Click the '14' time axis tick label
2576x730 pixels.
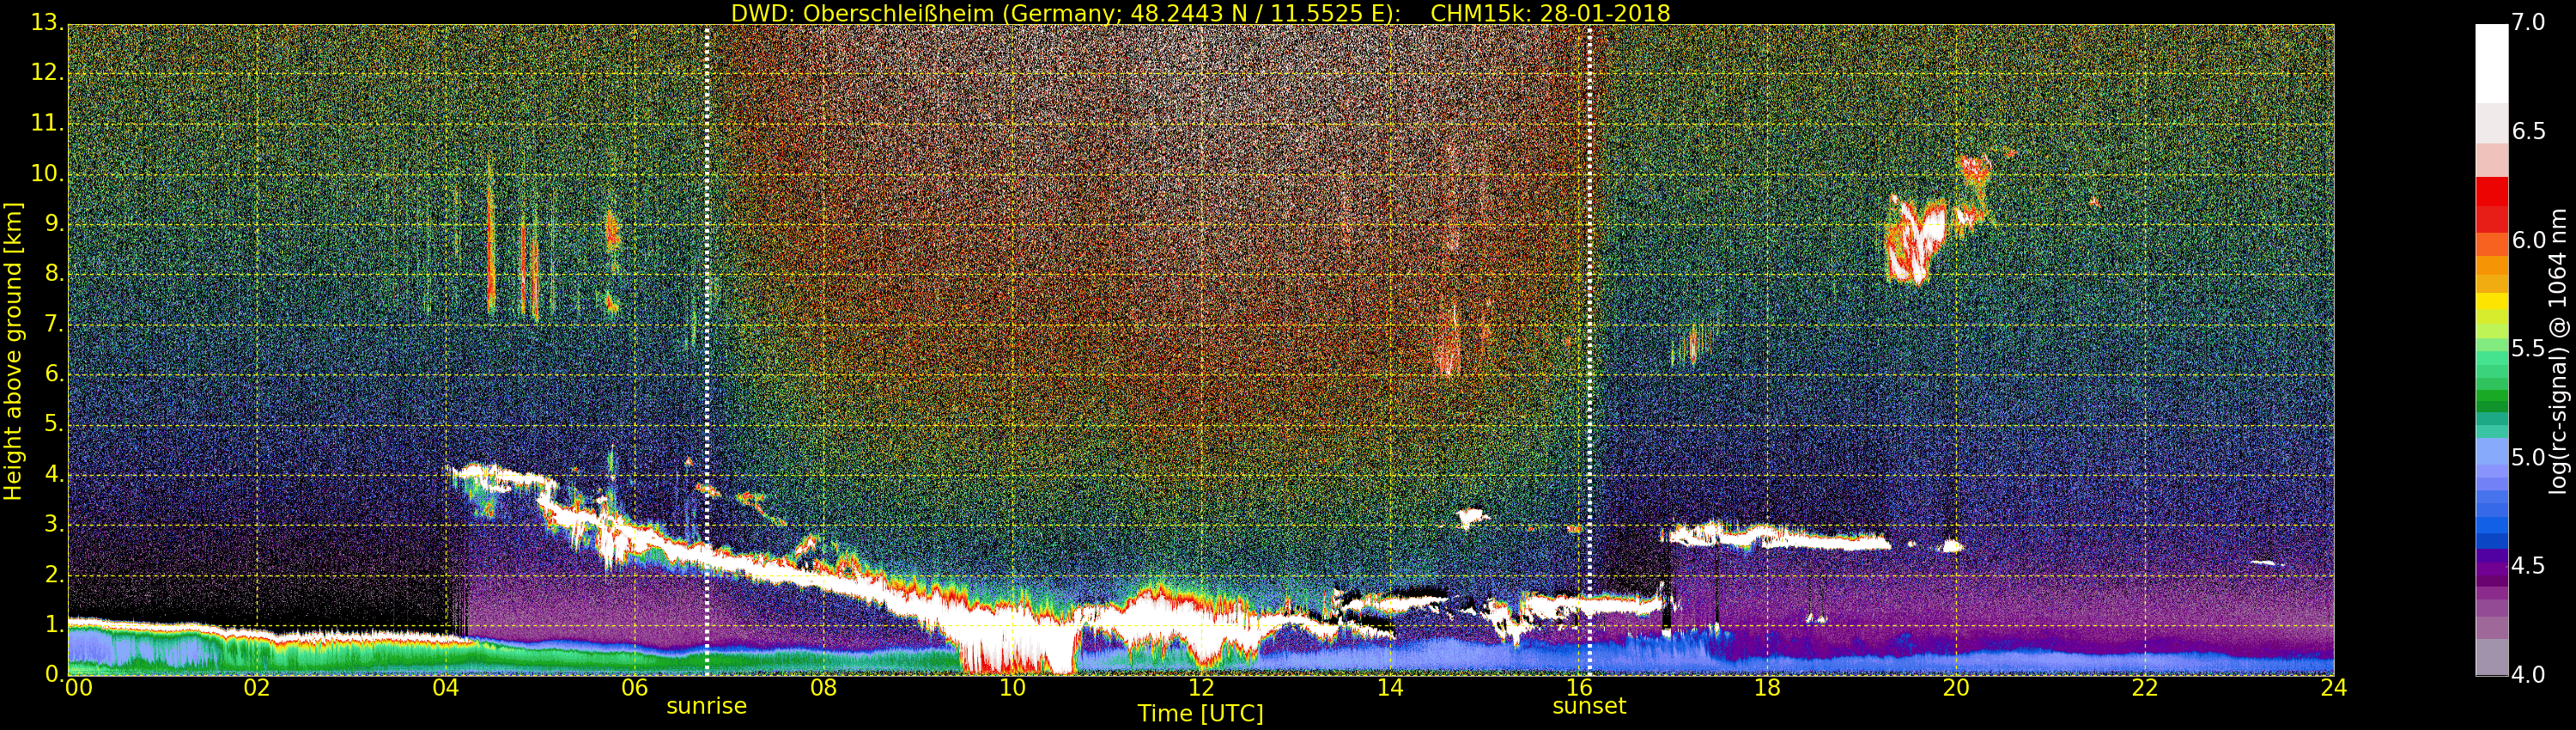pyautogui.click(x=1390, y=688)
